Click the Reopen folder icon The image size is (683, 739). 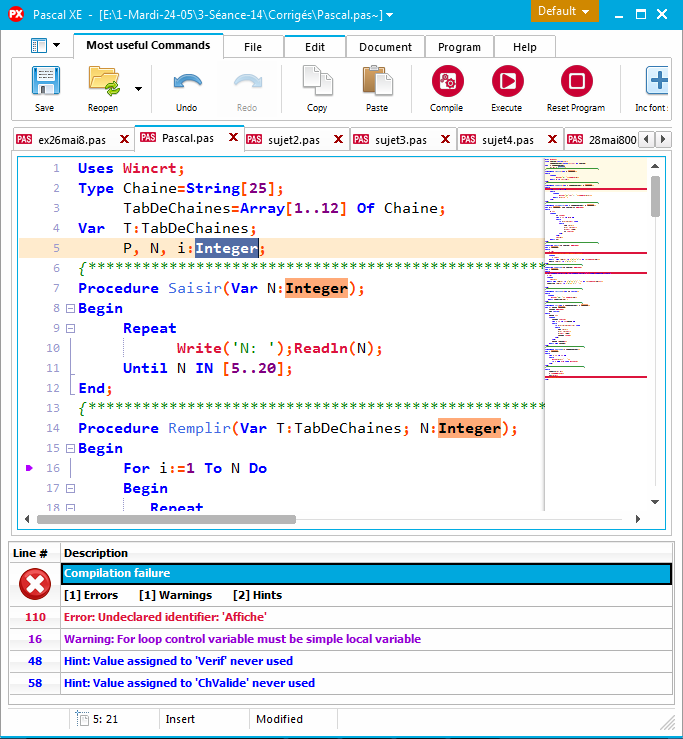103,82
